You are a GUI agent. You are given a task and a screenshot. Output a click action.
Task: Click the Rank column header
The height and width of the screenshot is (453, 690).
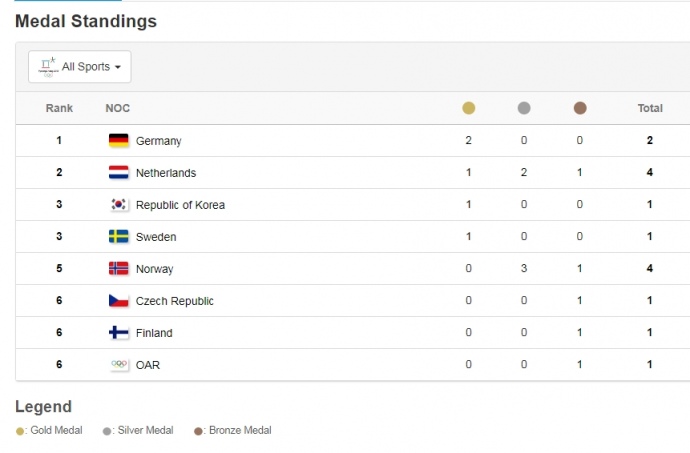(59, 108)
